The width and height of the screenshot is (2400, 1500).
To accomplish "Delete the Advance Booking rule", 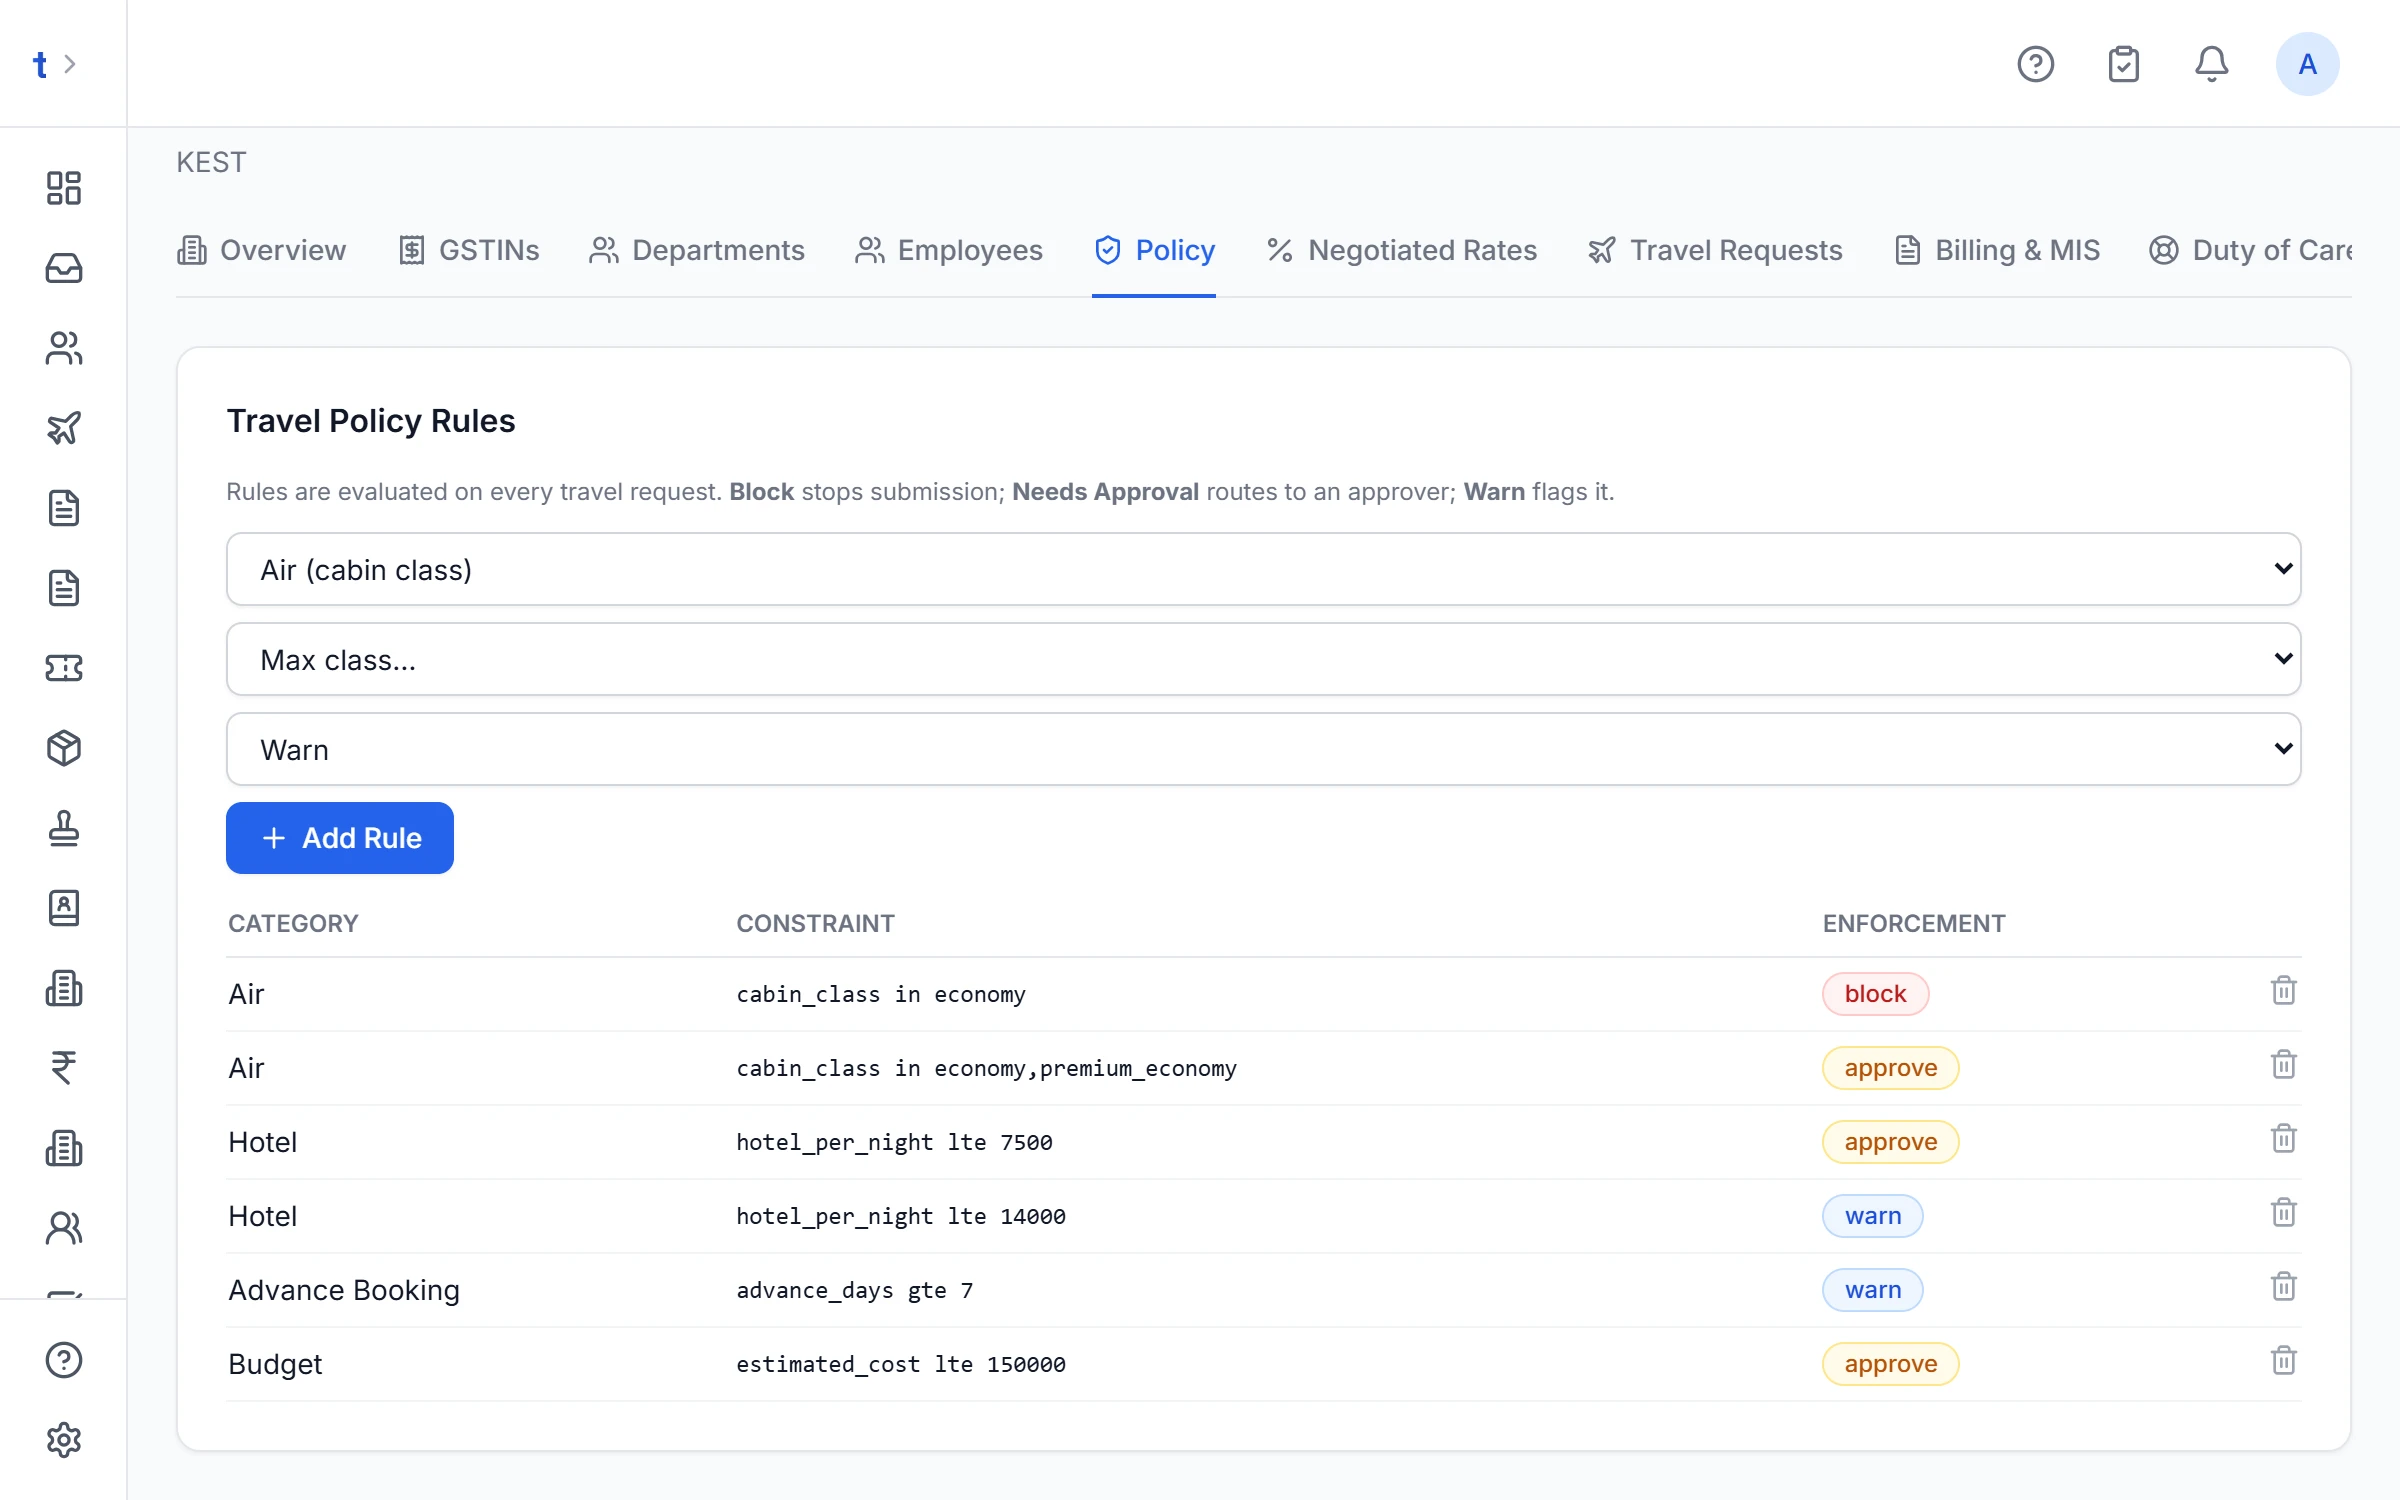I will [2283, 1287].
